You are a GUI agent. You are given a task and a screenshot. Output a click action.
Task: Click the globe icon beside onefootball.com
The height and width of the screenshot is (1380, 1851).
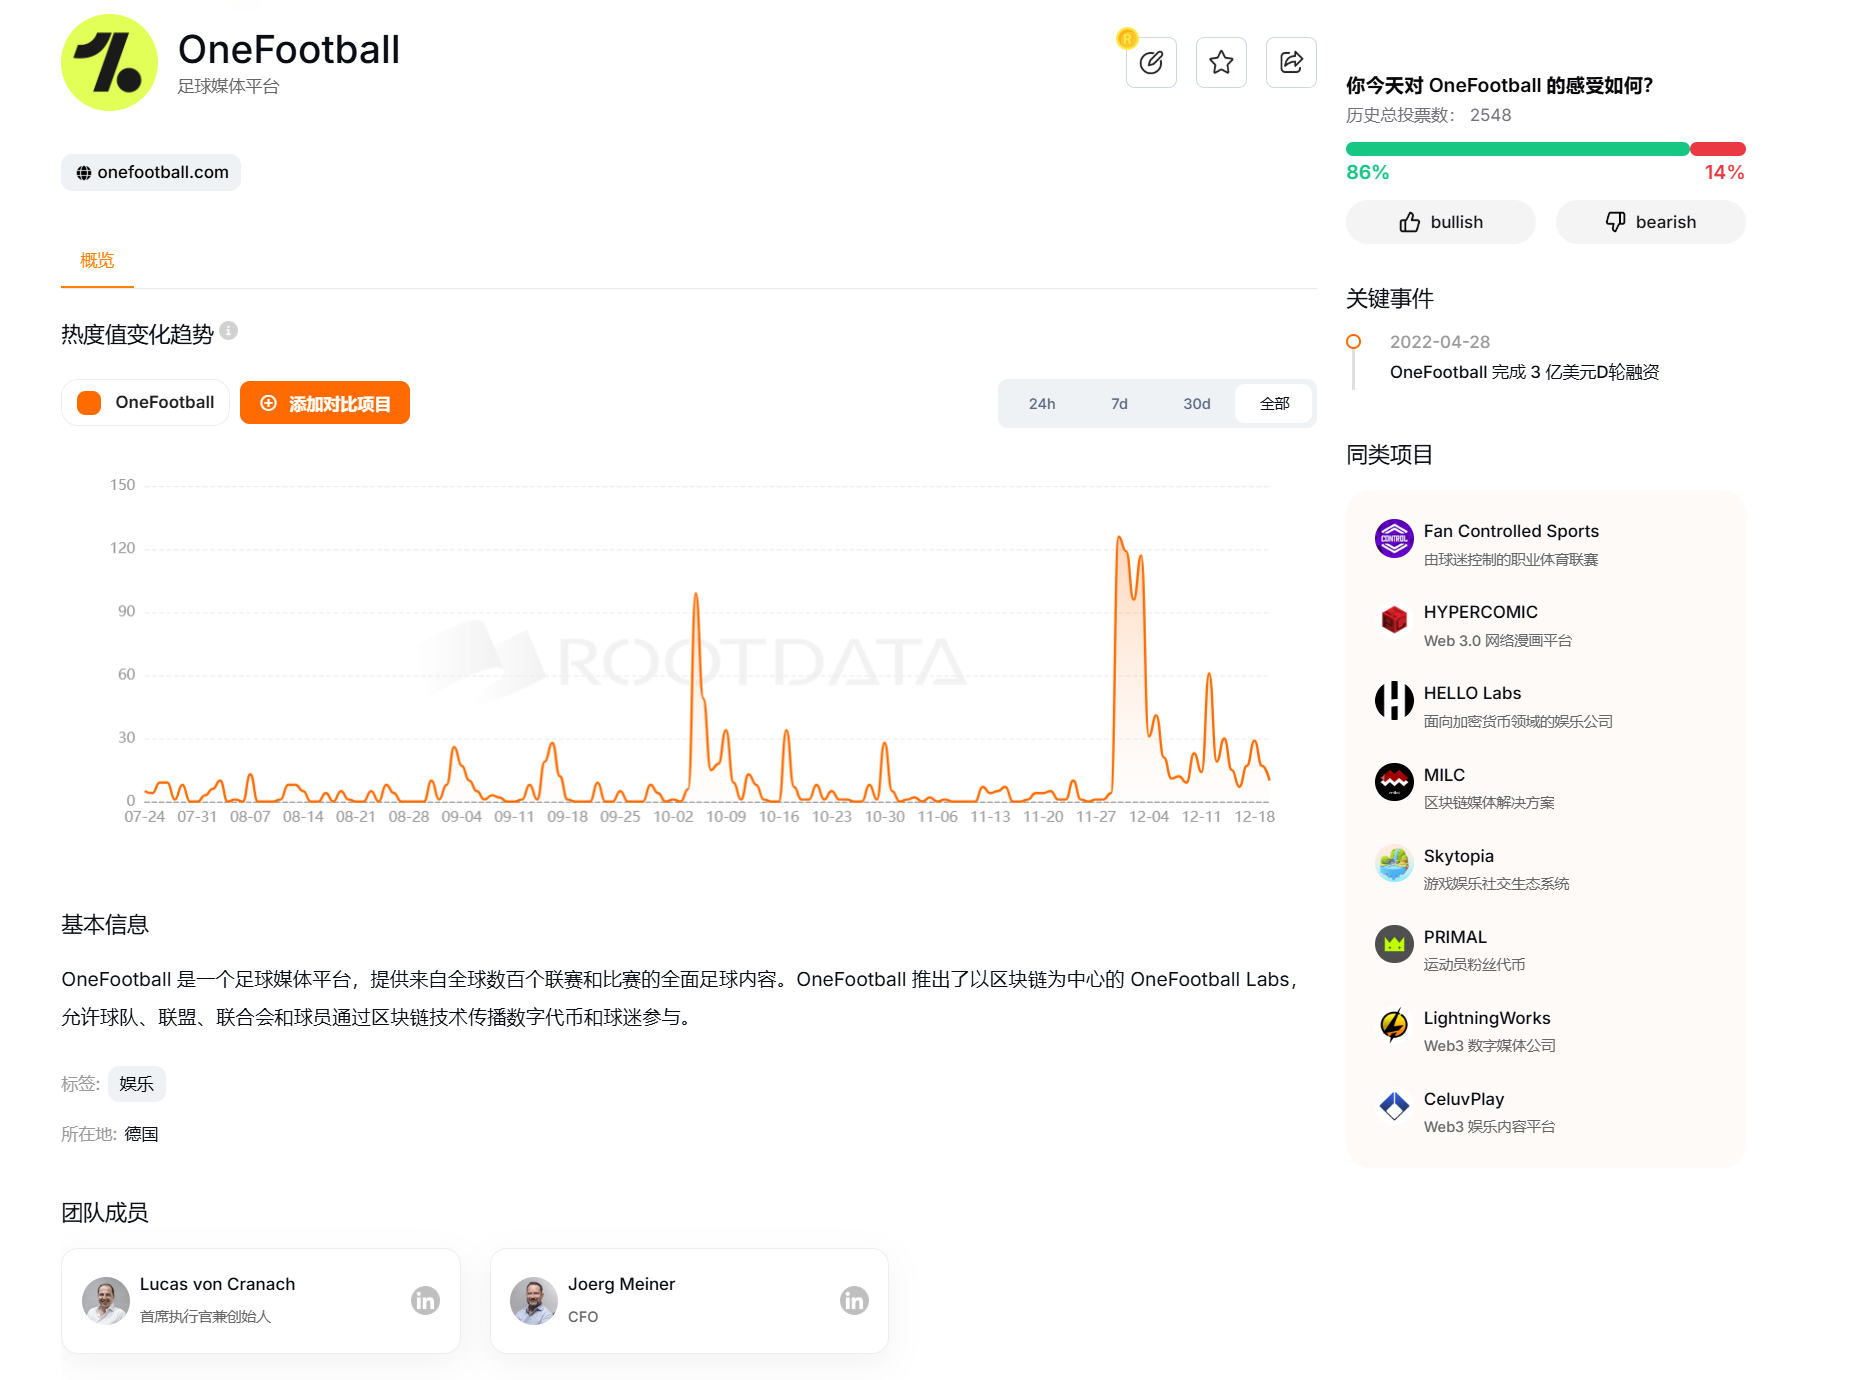pos(84,173)
